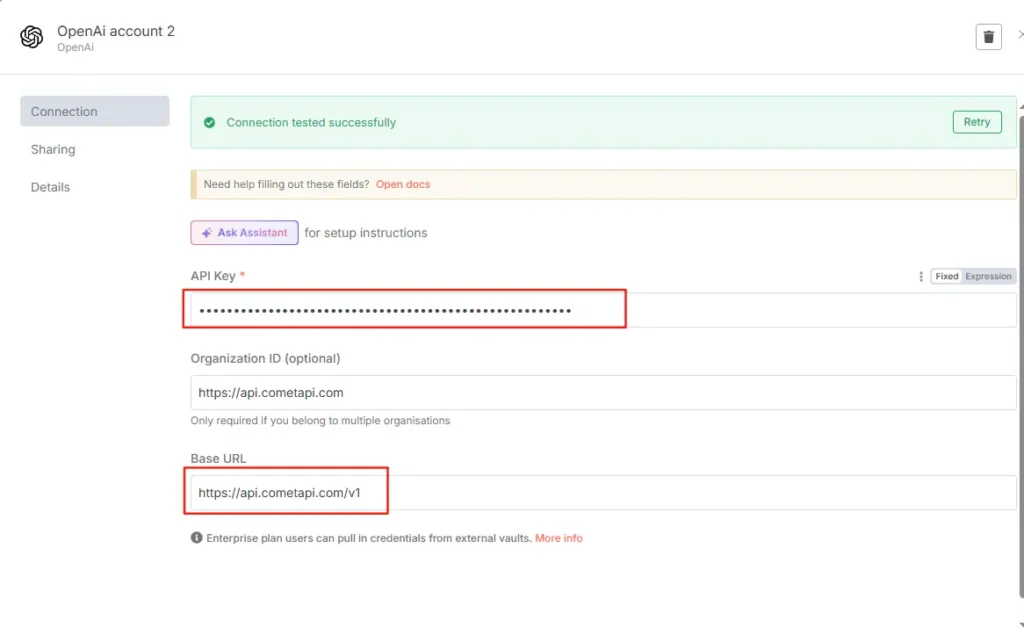Delete credential with the trash icon

[988, 37]
